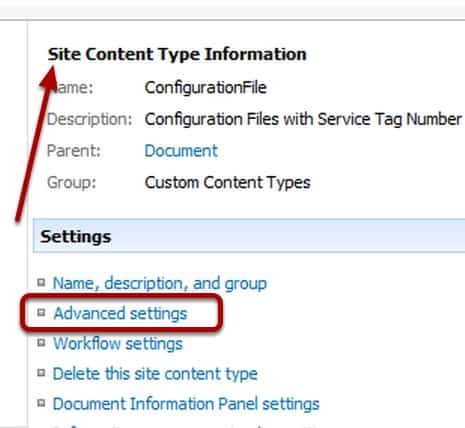
Task: Click the Group: field label
Action: [72, 183]
